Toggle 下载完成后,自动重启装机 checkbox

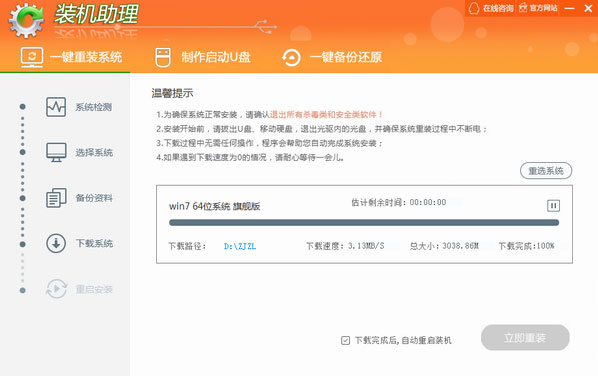coord(345,340)
